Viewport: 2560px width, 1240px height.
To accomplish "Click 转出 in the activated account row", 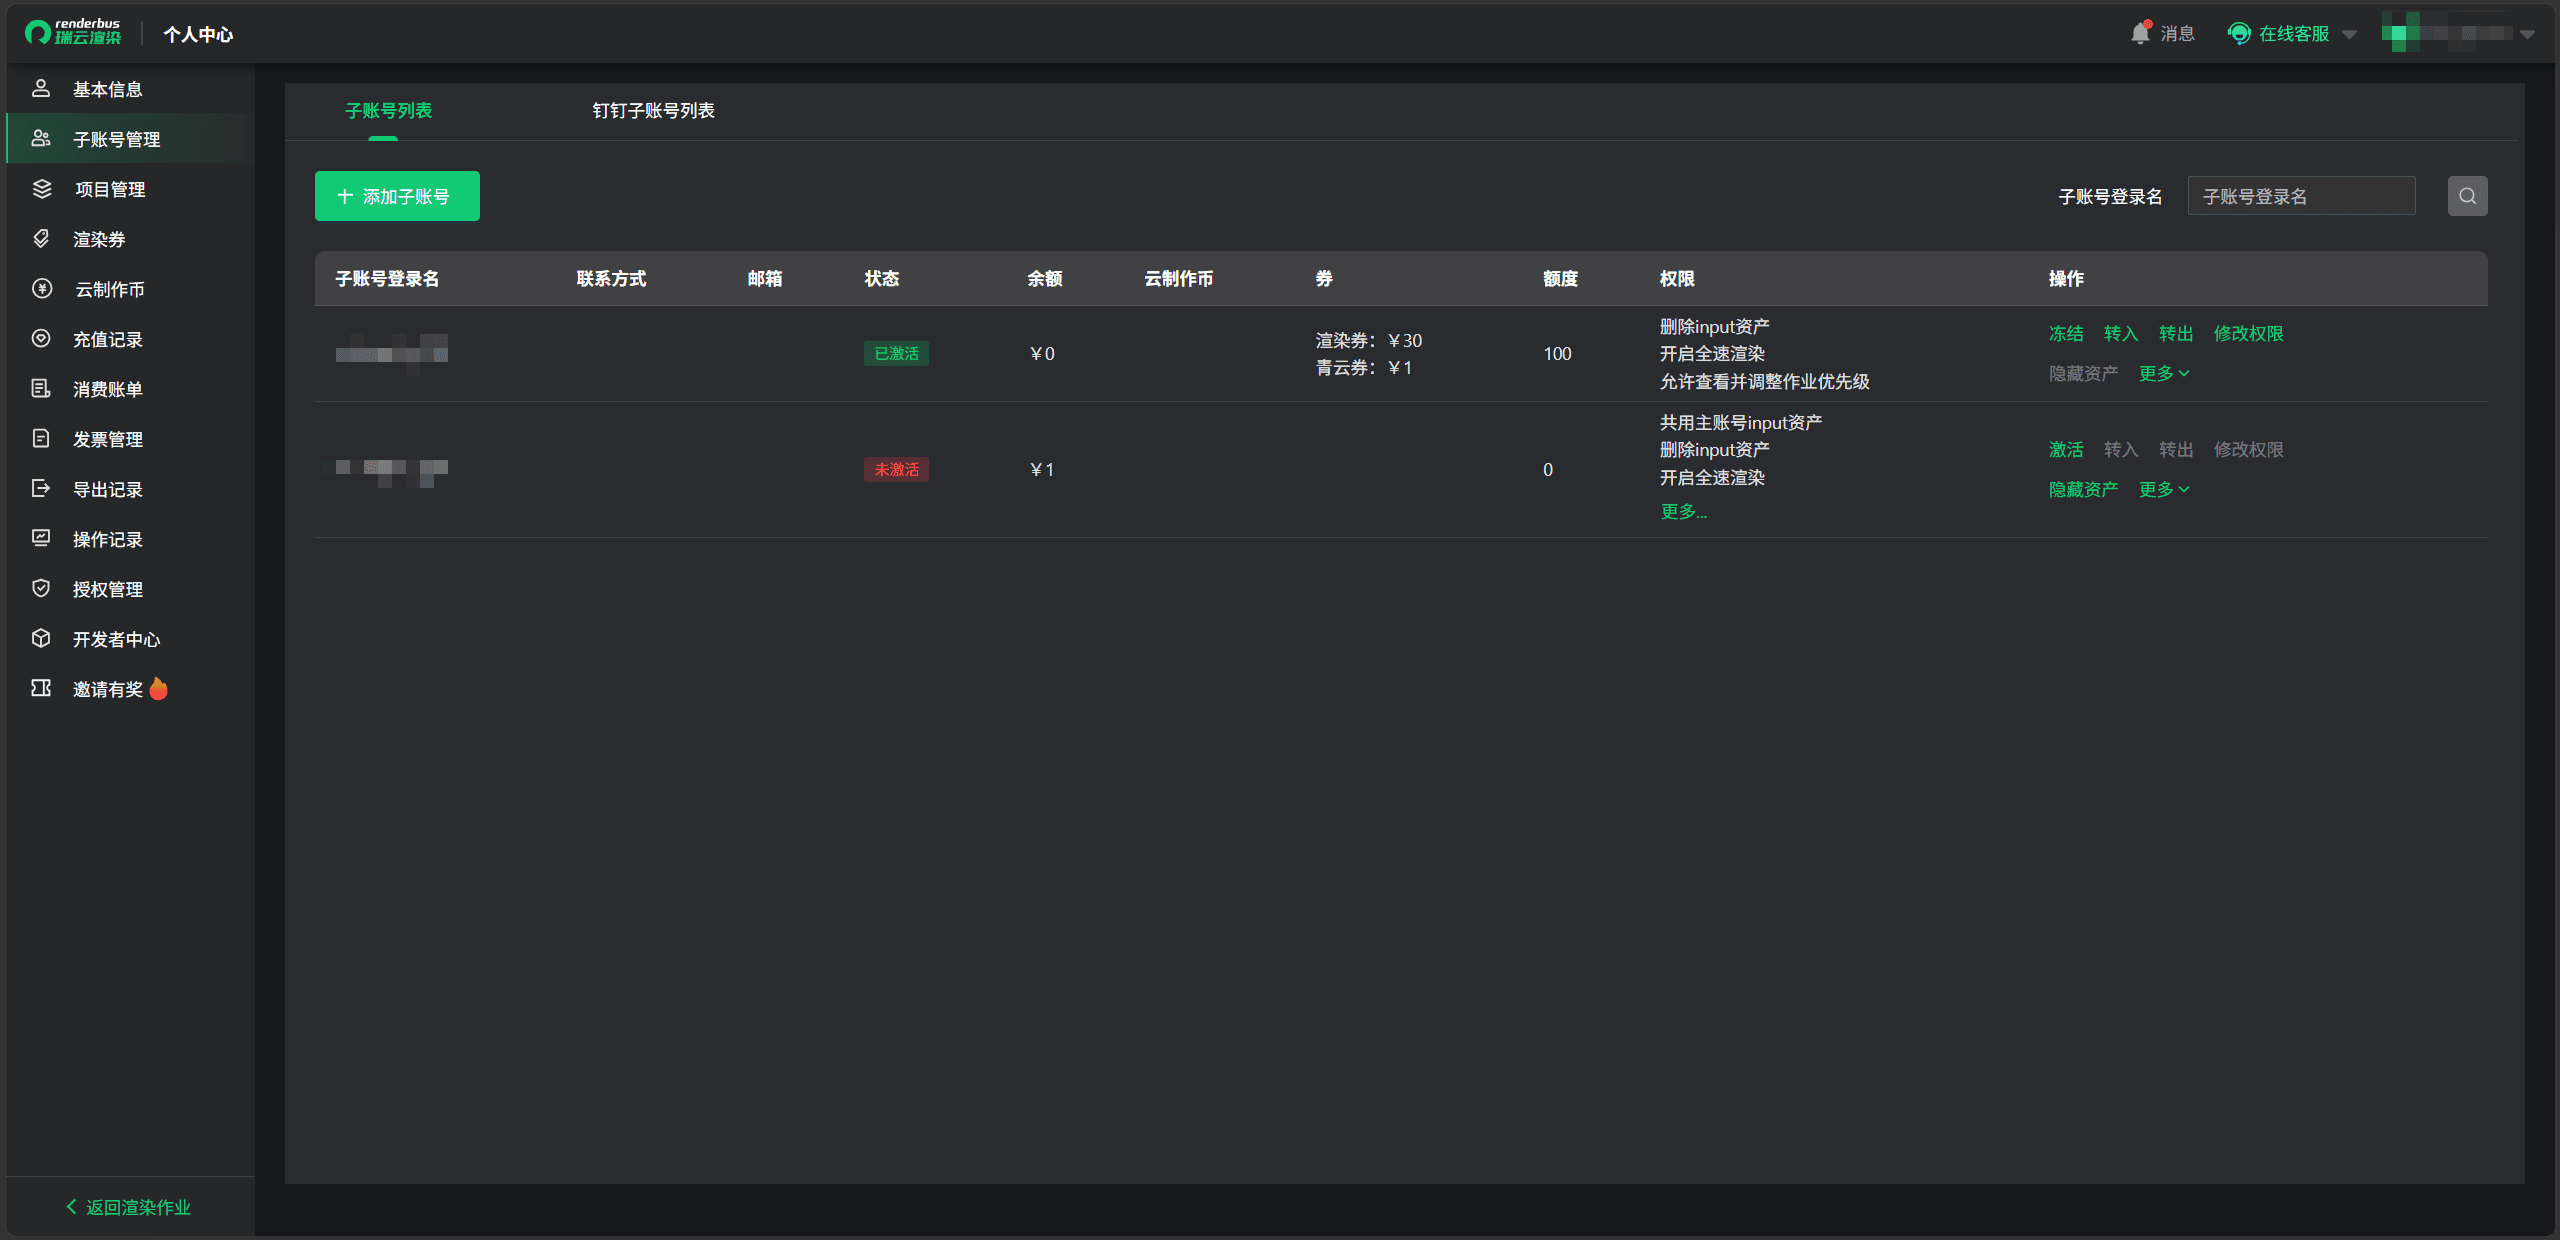I will (2175, 333).
